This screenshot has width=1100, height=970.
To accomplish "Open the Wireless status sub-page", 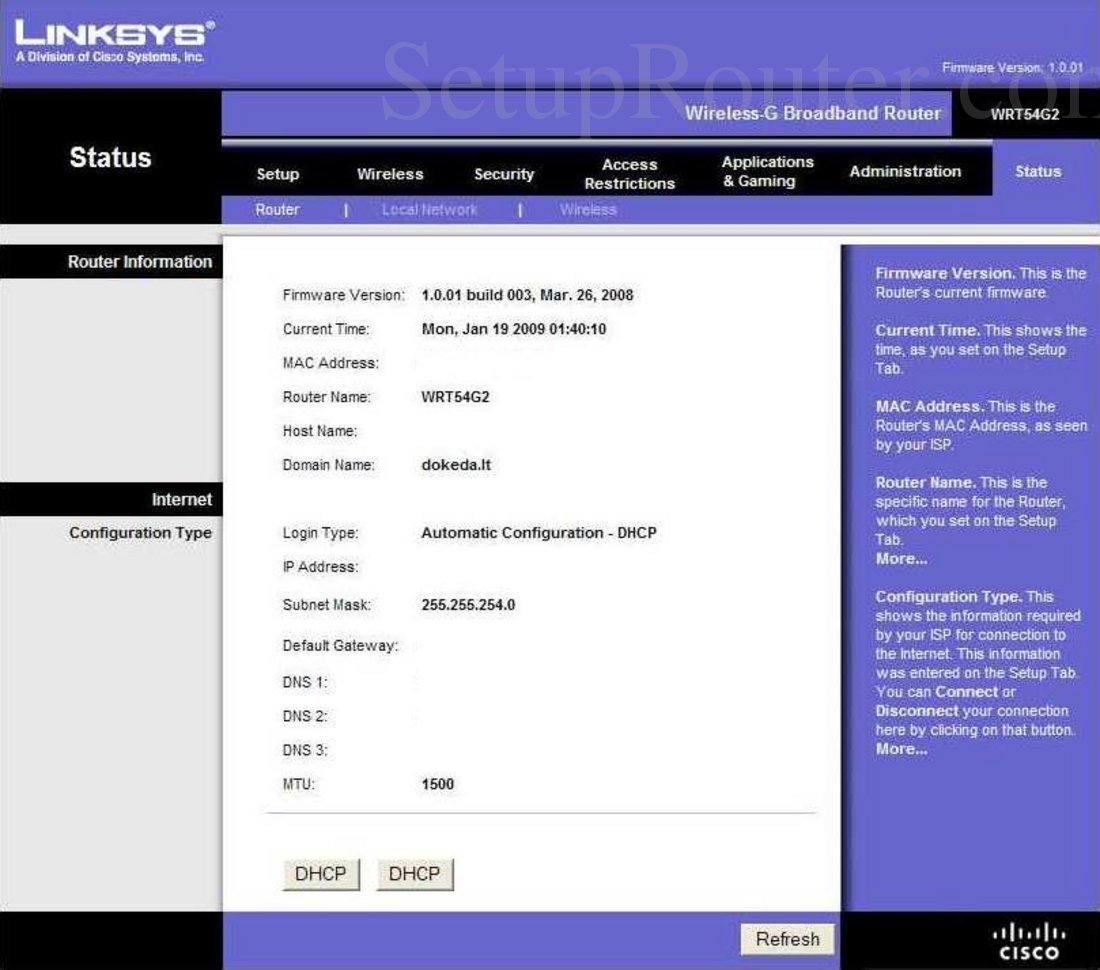I will click(587, 209).
